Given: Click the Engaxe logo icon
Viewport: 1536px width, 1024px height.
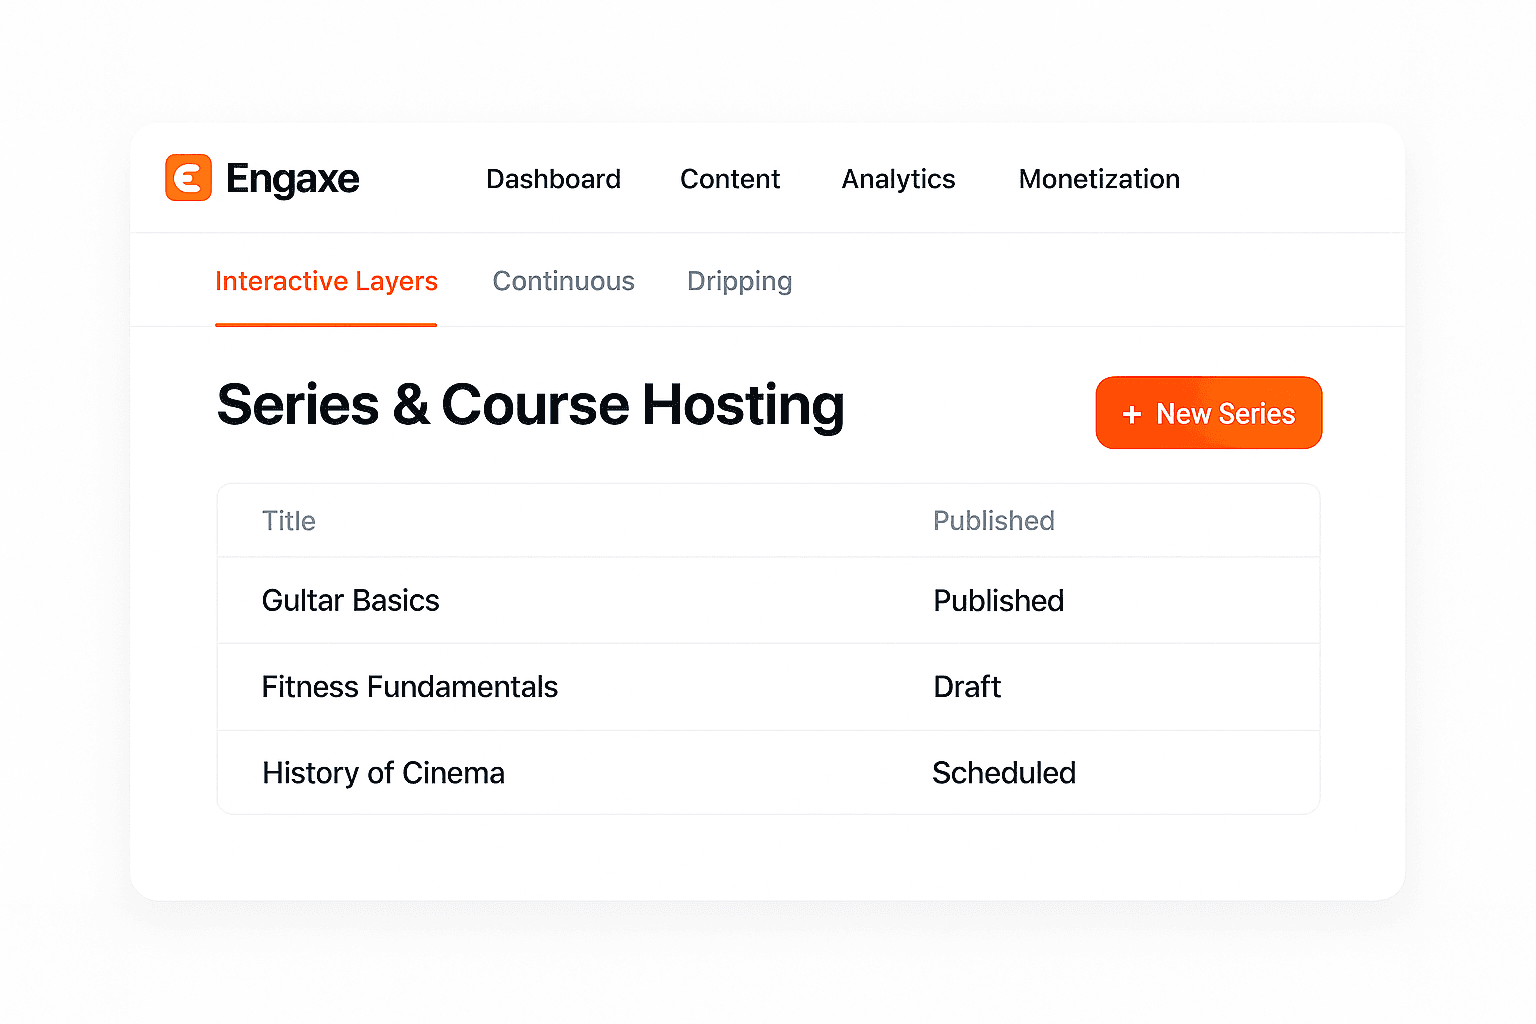Looking at the screenshot, I should pyautogui.click(x=188, y=178).
